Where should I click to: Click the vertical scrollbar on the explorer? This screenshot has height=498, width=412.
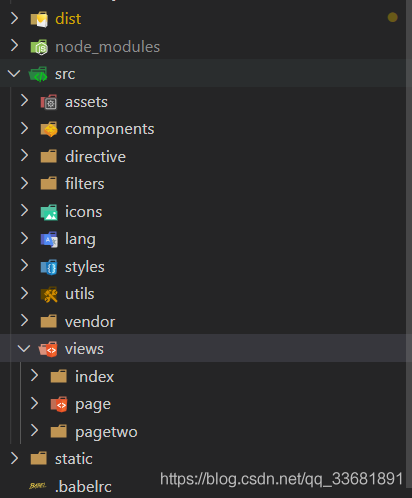click(409, 245)
